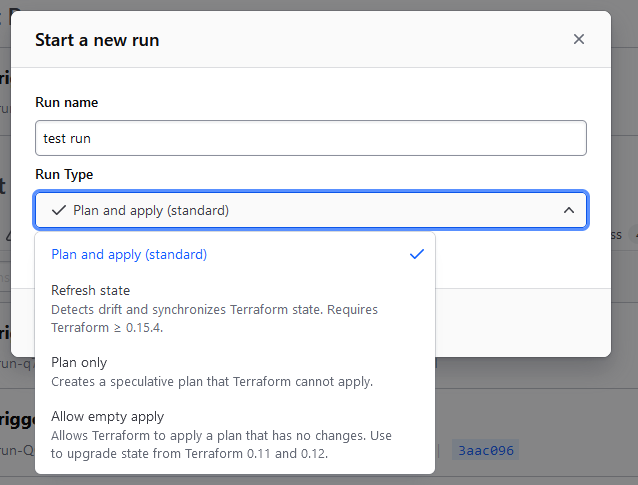Focus the Run name text field

tap(310, 138)
